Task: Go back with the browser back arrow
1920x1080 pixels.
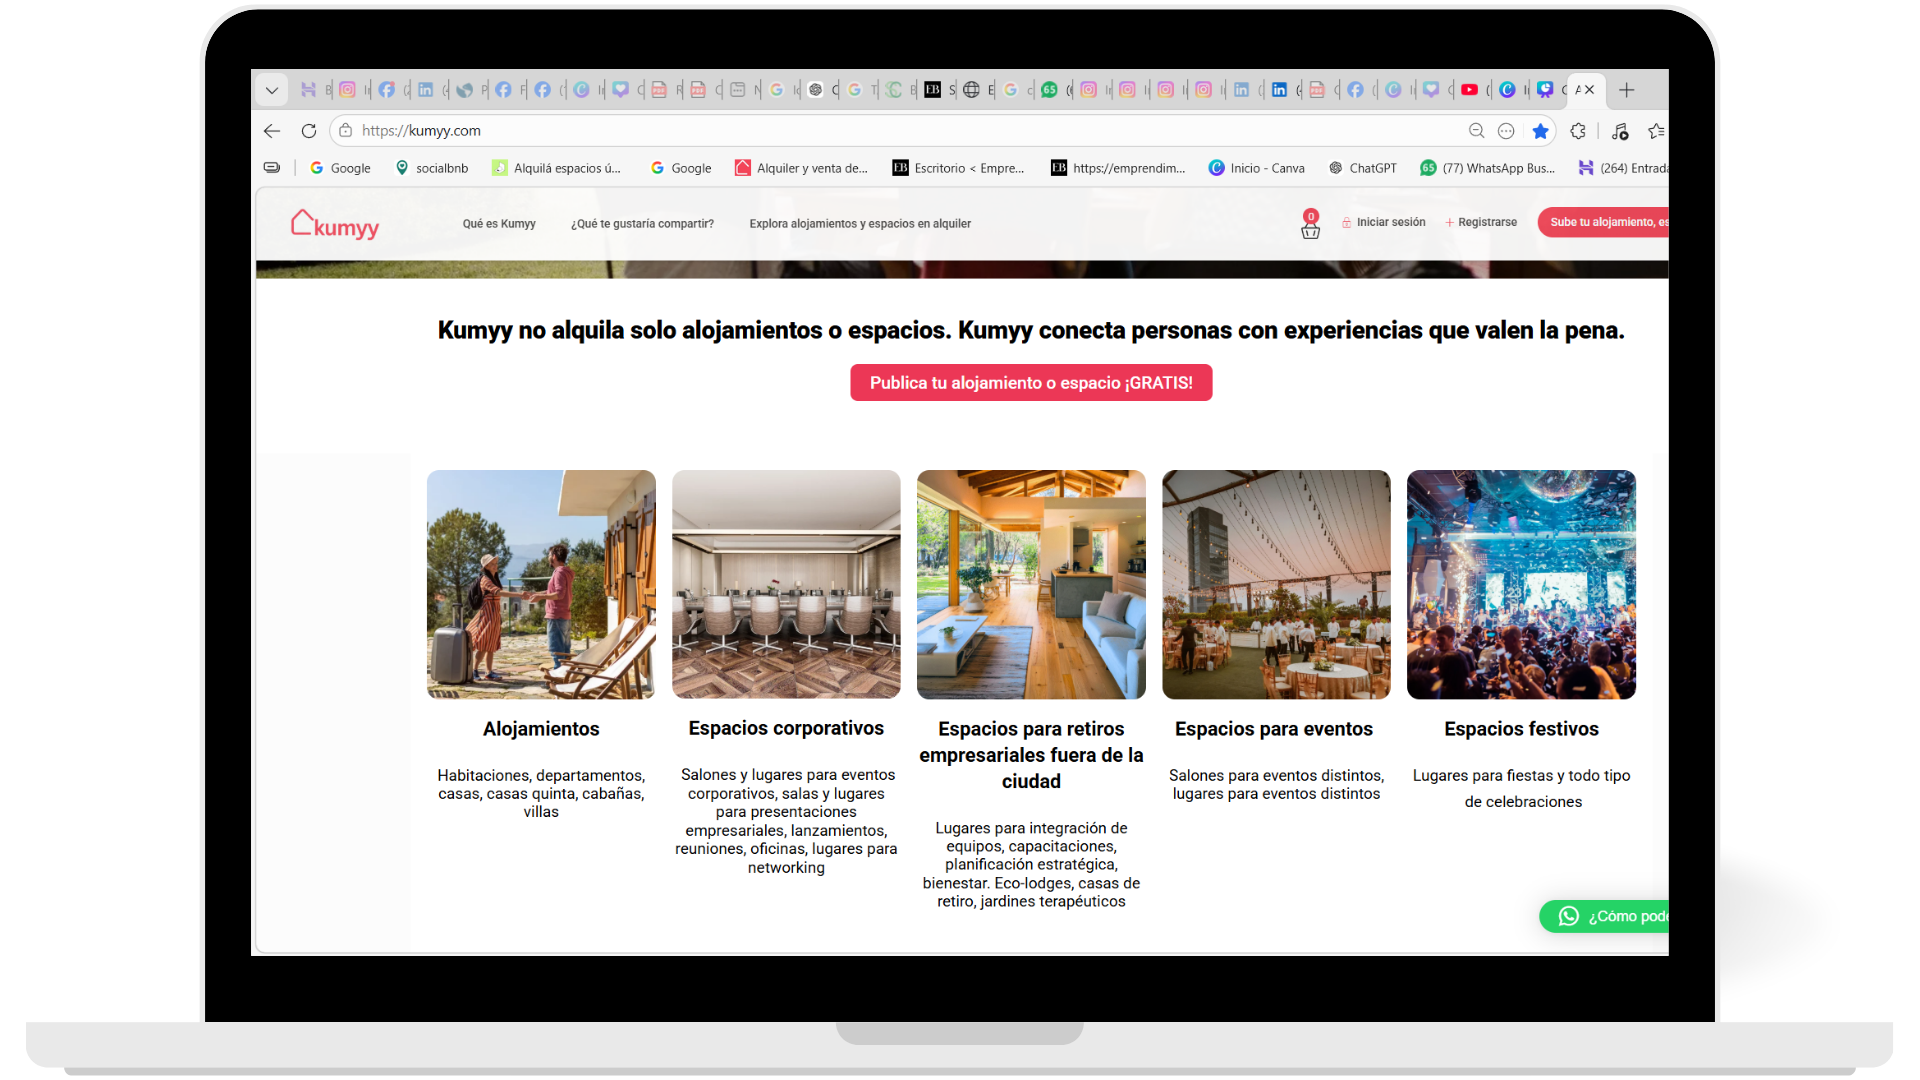Action: tap(272, 131)
